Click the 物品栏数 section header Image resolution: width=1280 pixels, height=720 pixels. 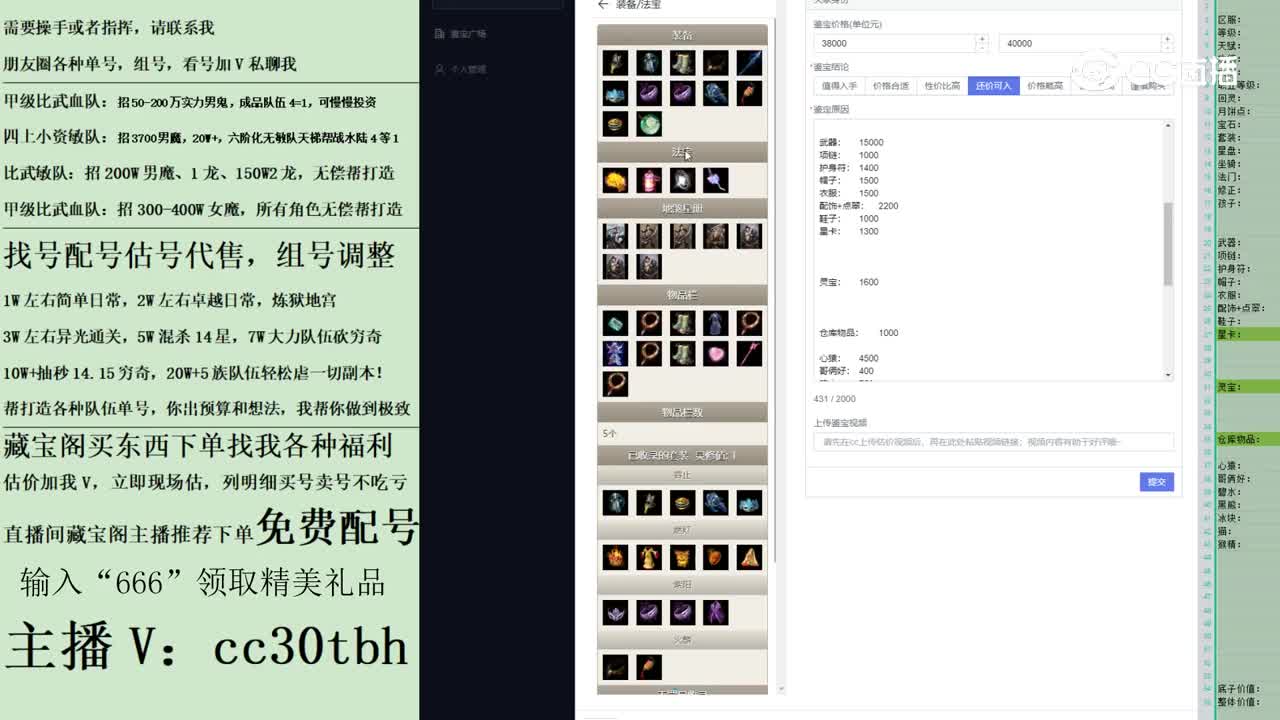pos(682,412)
